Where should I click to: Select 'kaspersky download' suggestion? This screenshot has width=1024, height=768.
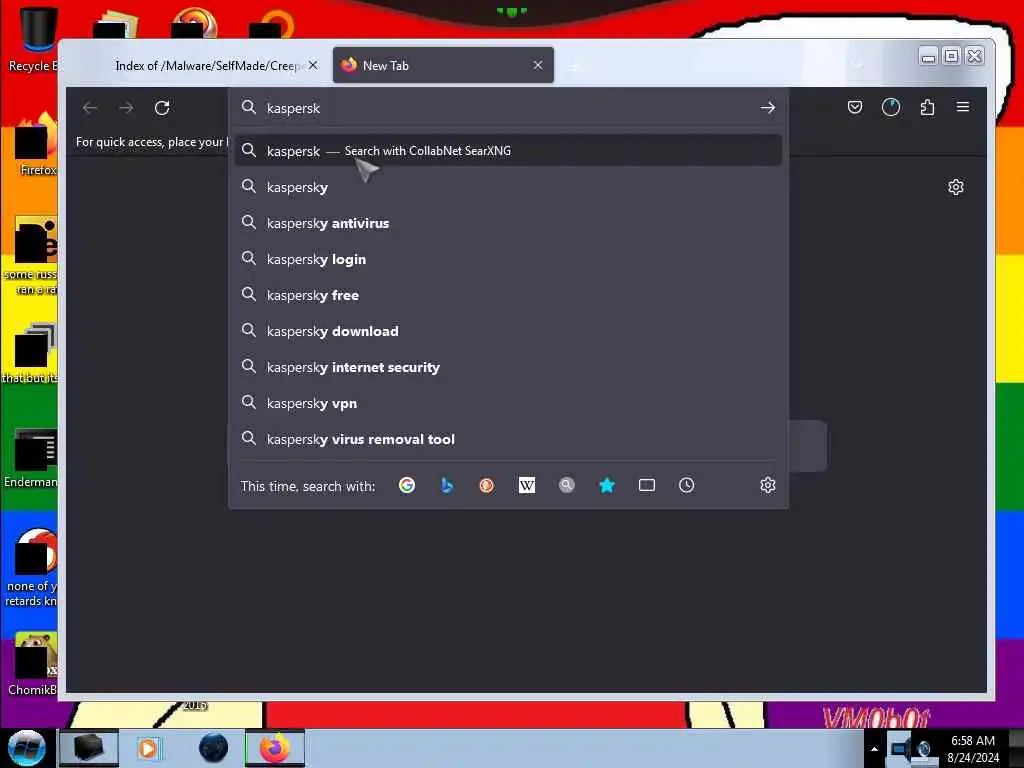coord(508,331)
